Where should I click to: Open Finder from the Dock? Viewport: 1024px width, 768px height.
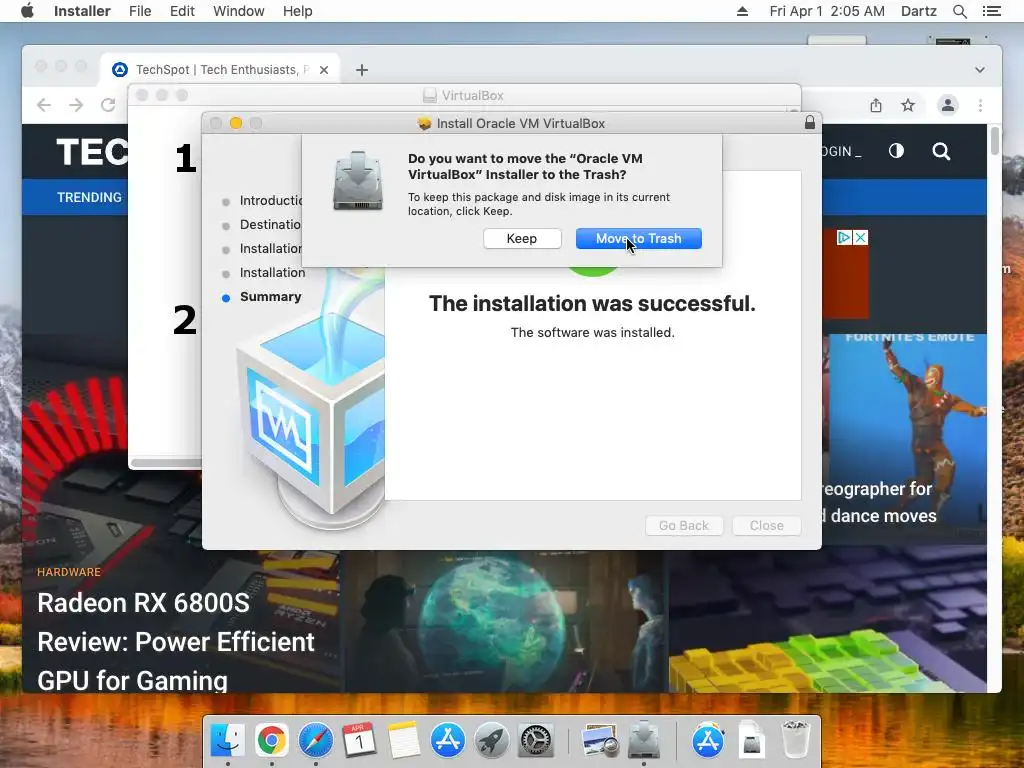click(227, 741)
